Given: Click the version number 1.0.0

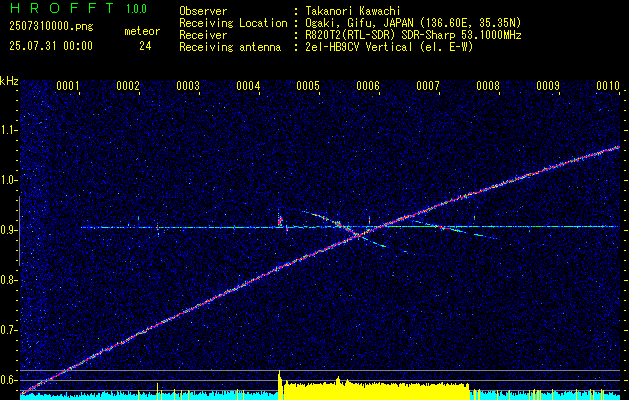Looking at the screenshot, I should click(136, 8).
